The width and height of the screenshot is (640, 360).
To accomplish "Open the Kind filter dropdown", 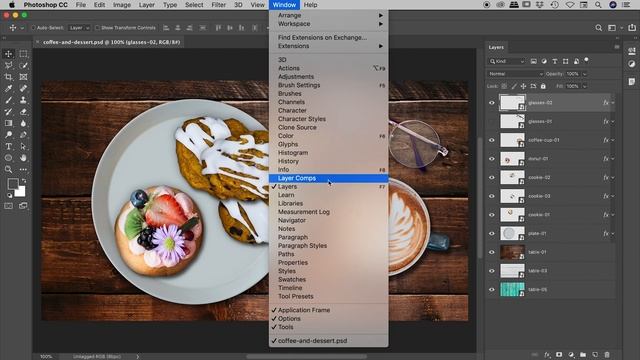I will 507,61.
